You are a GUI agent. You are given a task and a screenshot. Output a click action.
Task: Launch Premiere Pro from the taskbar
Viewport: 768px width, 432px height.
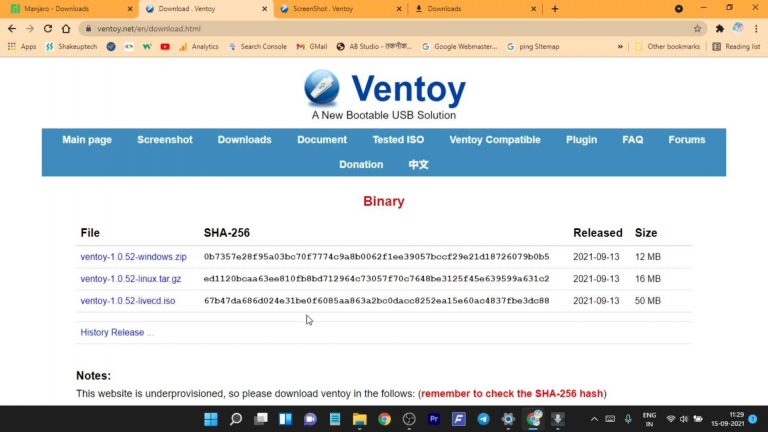[x=434, y=419]
